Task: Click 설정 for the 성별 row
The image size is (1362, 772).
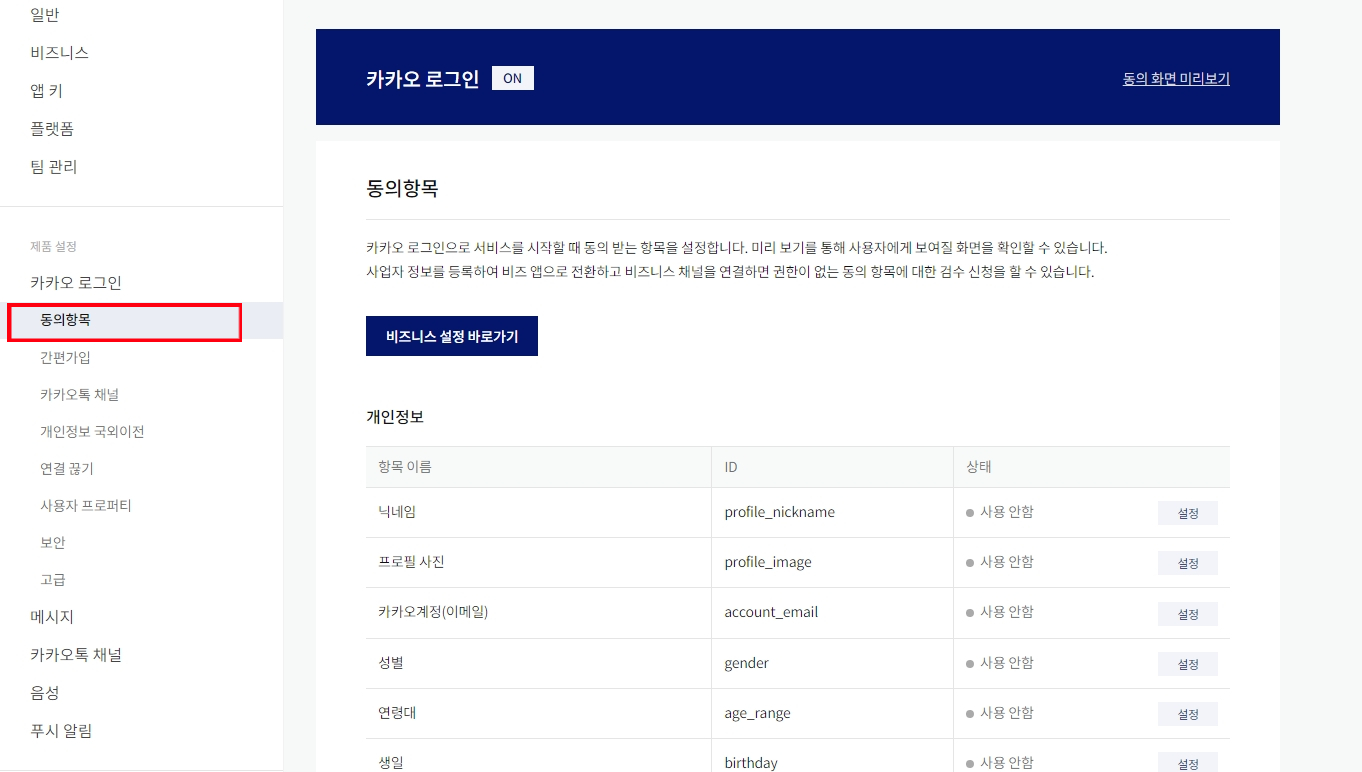Action: [1188, 664]
